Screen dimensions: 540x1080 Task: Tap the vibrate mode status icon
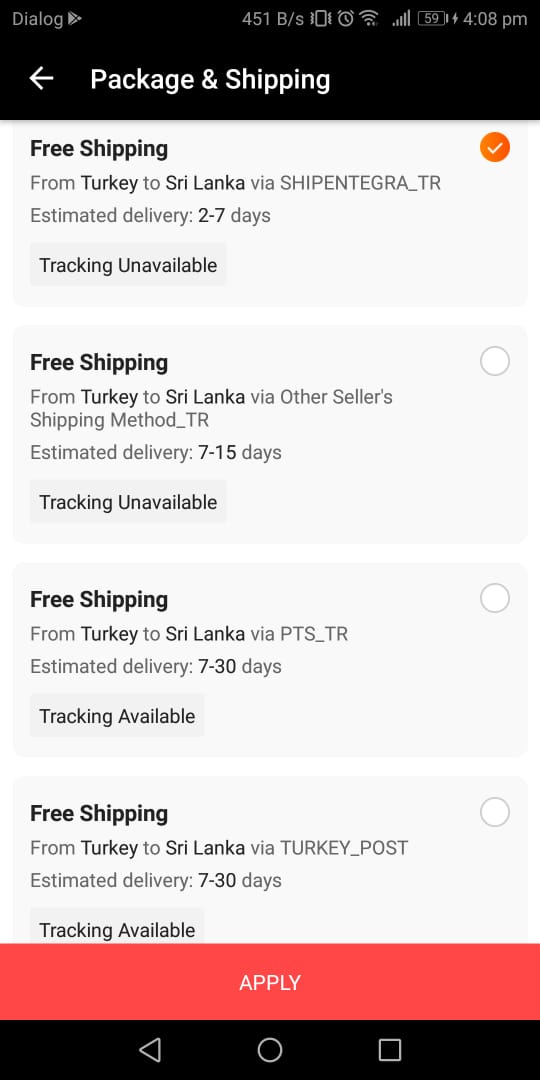pyautogui.click(x=321, y=19)
